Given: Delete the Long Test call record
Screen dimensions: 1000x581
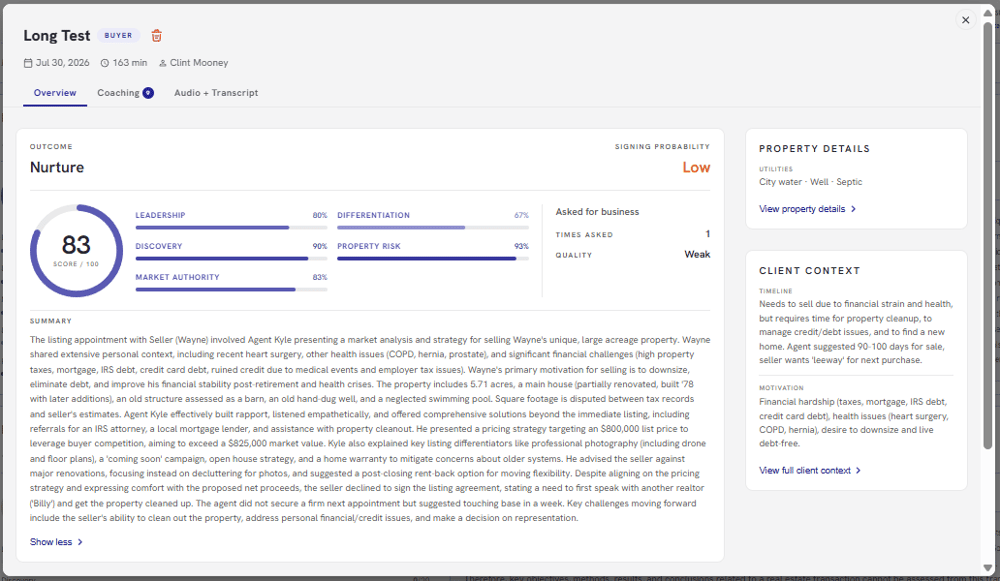Looking at the screenshot, I should point(156,36).
